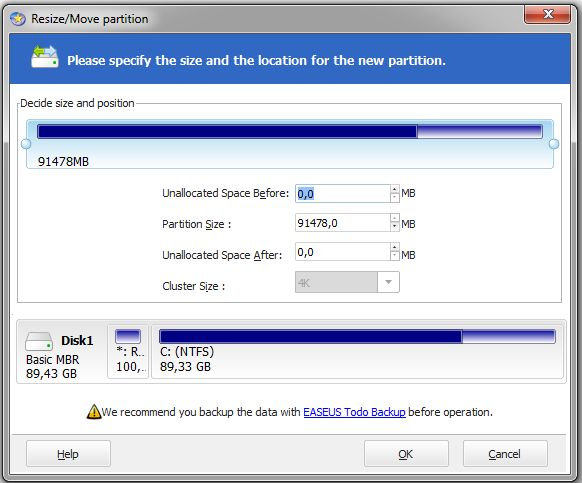Click the resize partition drive icon in banner
Screen dimensions: 582x483
pos(45,57)
